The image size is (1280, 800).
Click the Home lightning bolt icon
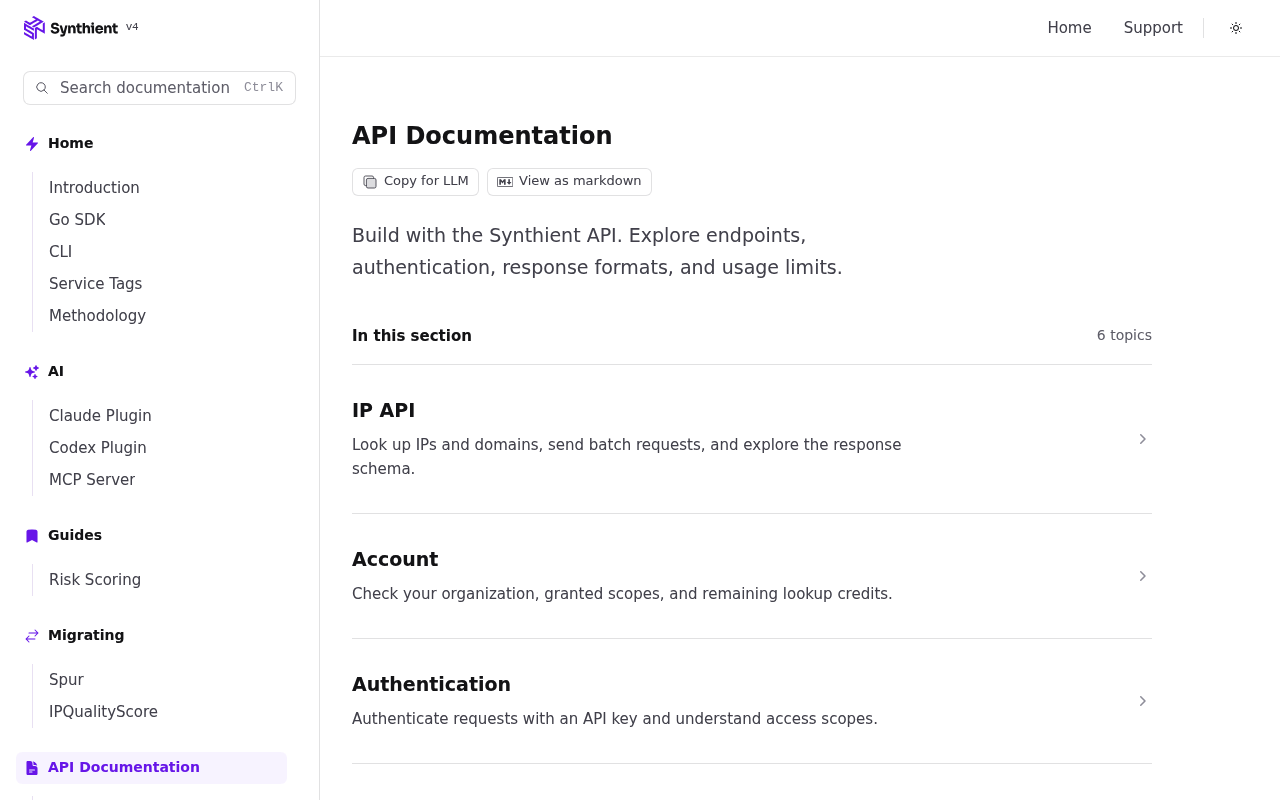click(x=32, y=144)
